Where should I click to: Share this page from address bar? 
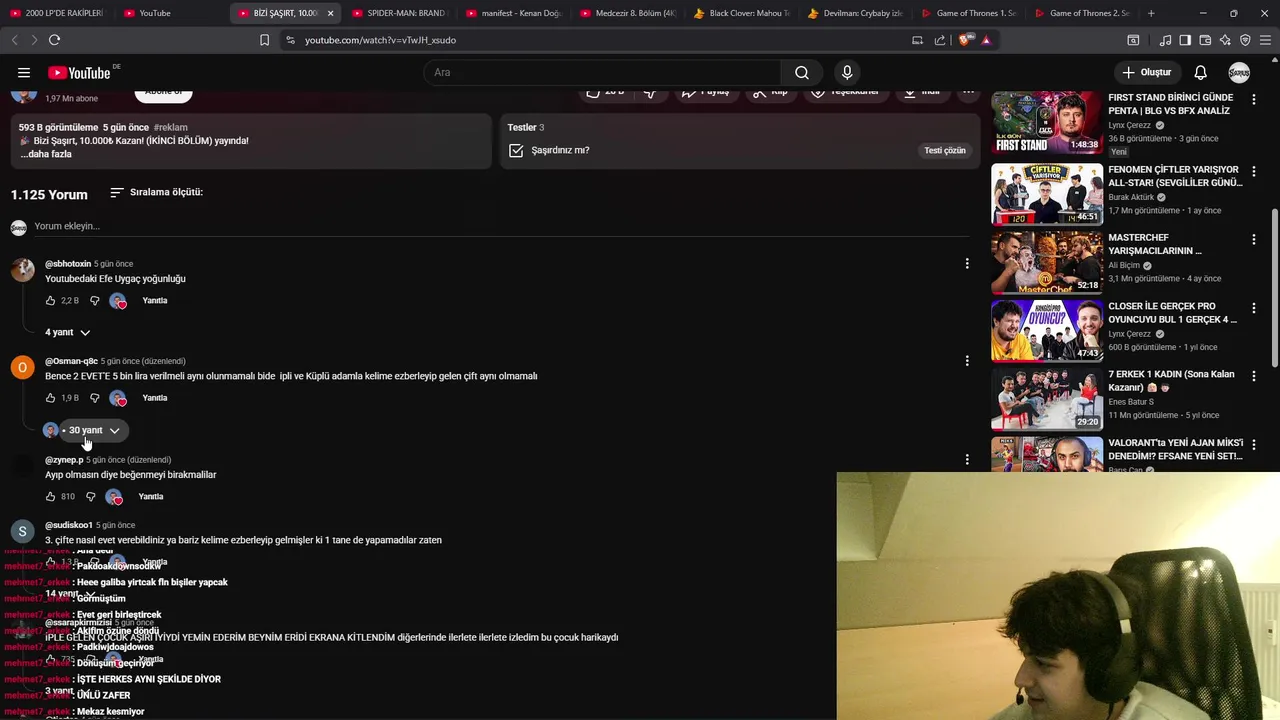940,40
